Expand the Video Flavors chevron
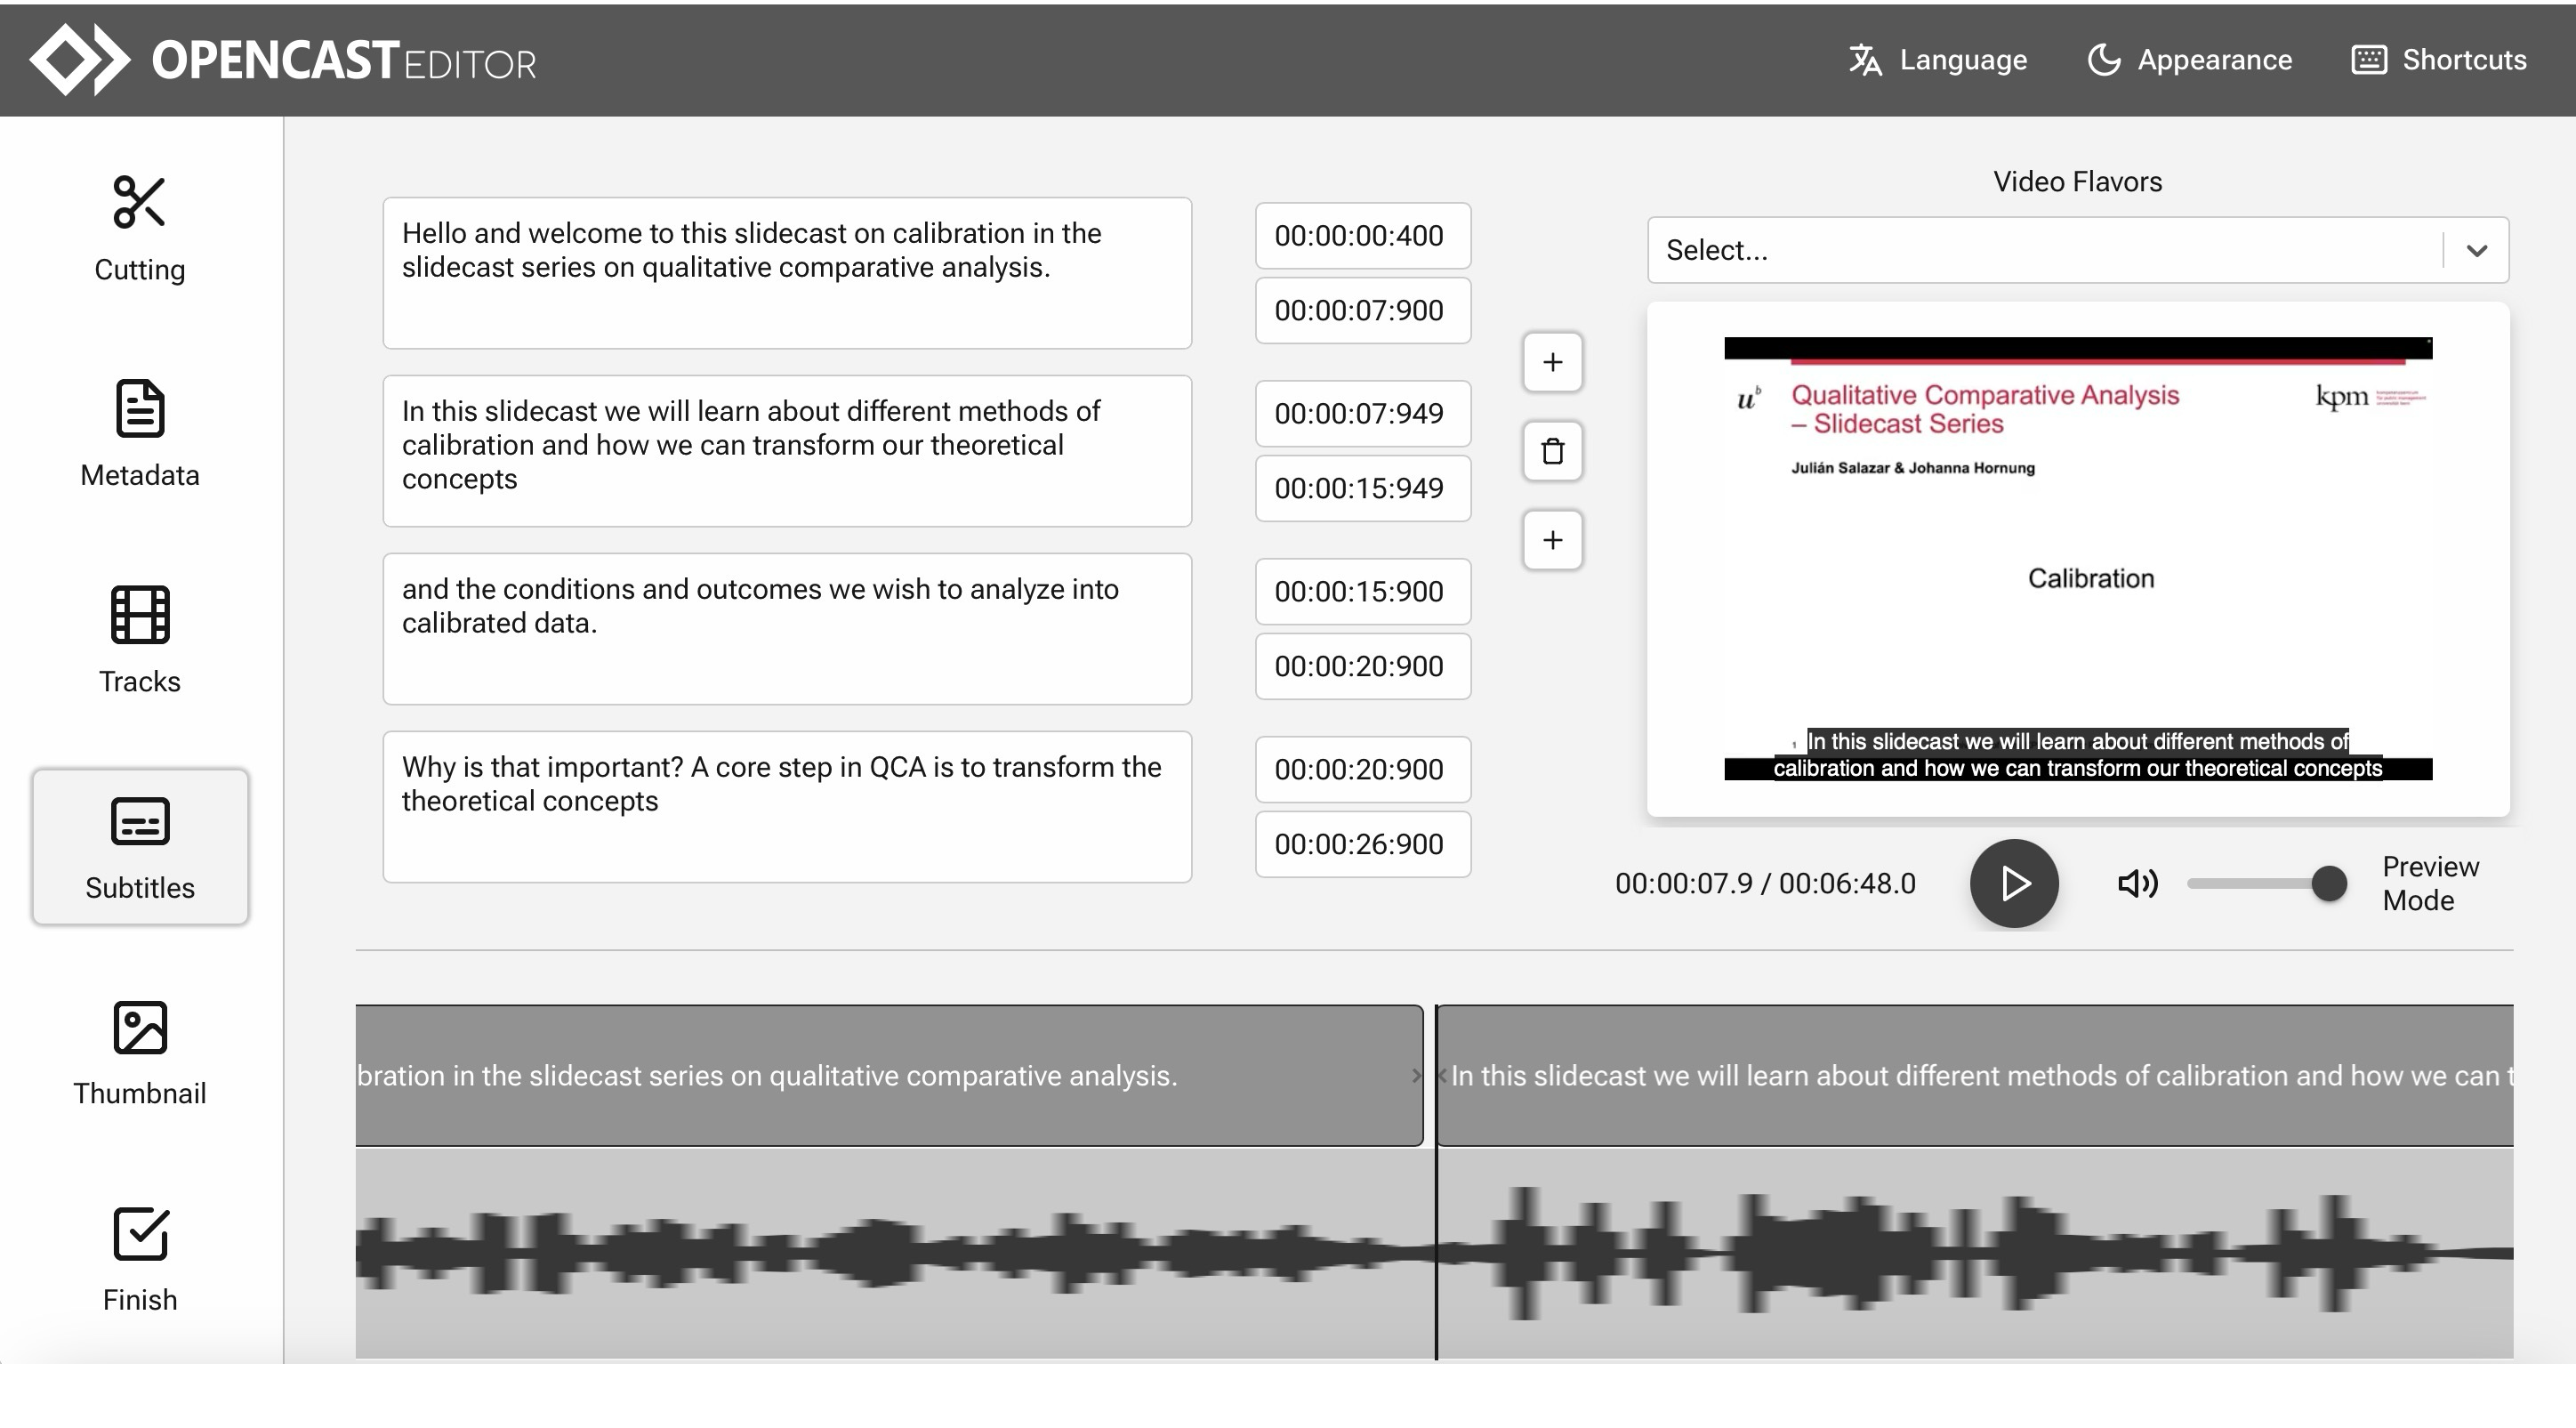This screenshot has width=2576, height=1428. (x=2476, y=250)
